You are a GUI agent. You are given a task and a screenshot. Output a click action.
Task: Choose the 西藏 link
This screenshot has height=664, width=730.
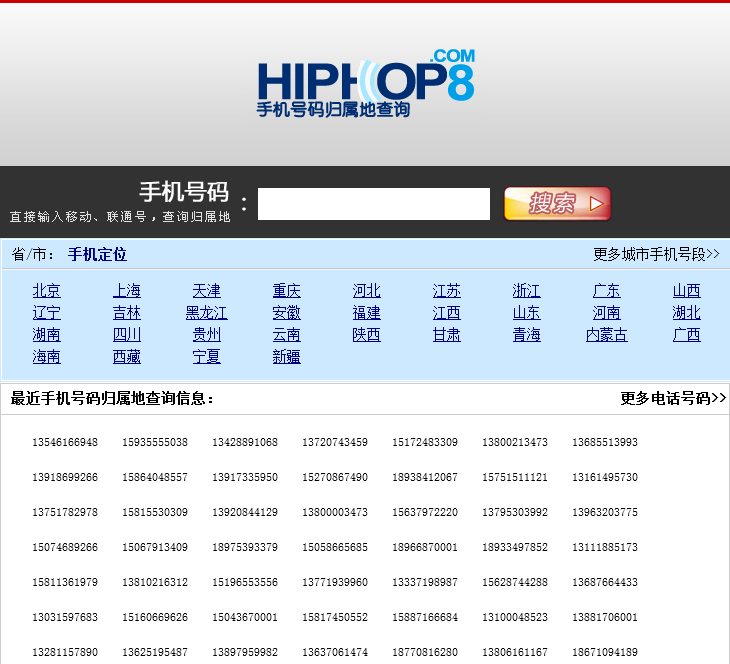point(127,357)
